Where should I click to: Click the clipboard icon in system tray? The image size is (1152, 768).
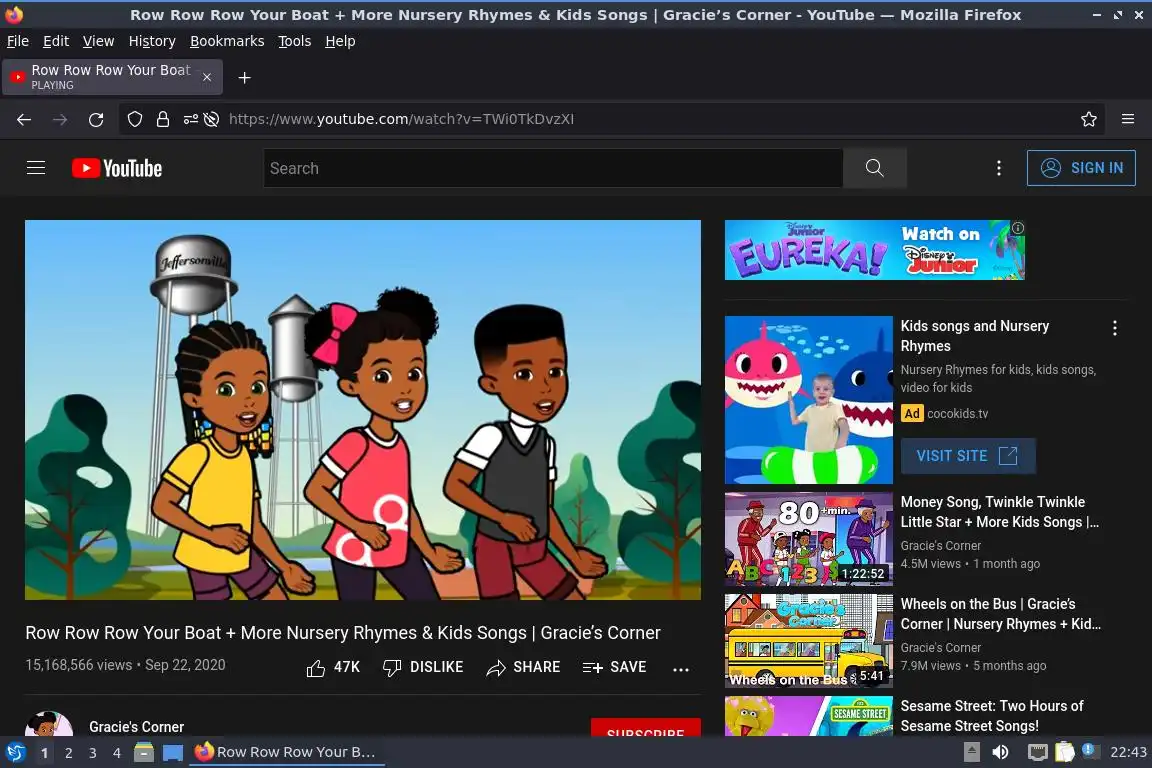pyautogui.click(x=1064, y=752)
